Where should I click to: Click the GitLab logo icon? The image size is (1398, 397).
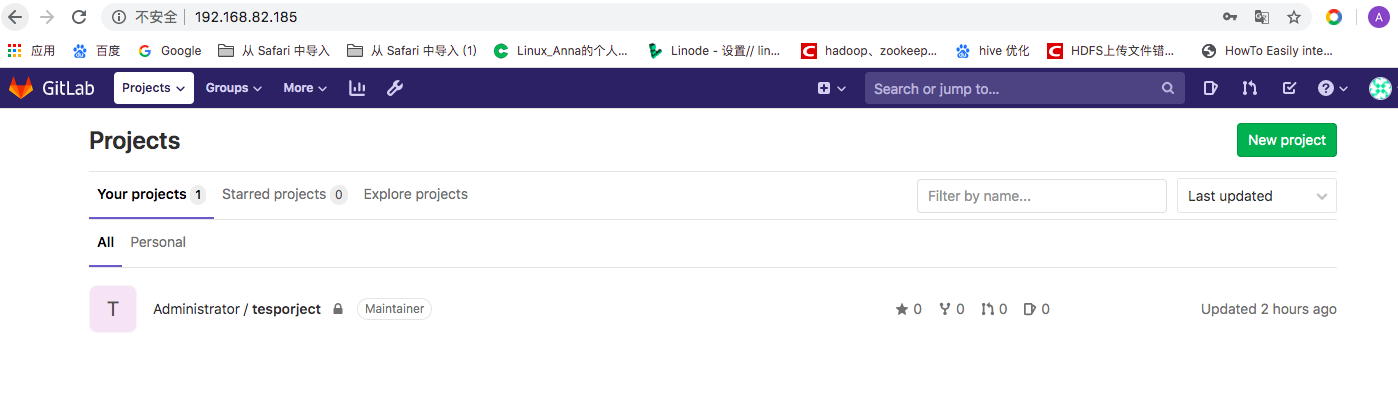21,88
